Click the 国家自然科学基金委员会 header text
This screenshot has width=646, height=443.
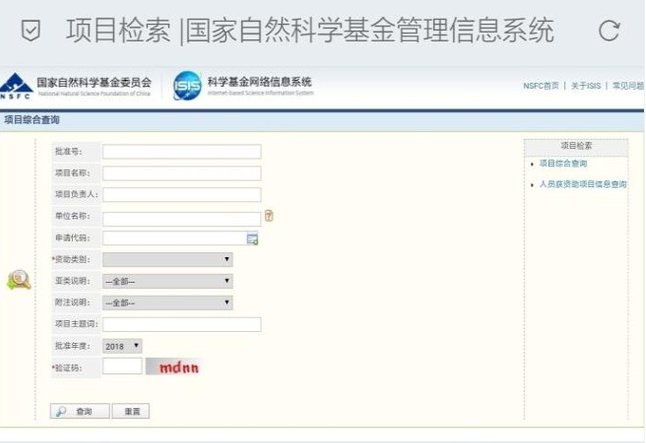[x=94, y=82]
